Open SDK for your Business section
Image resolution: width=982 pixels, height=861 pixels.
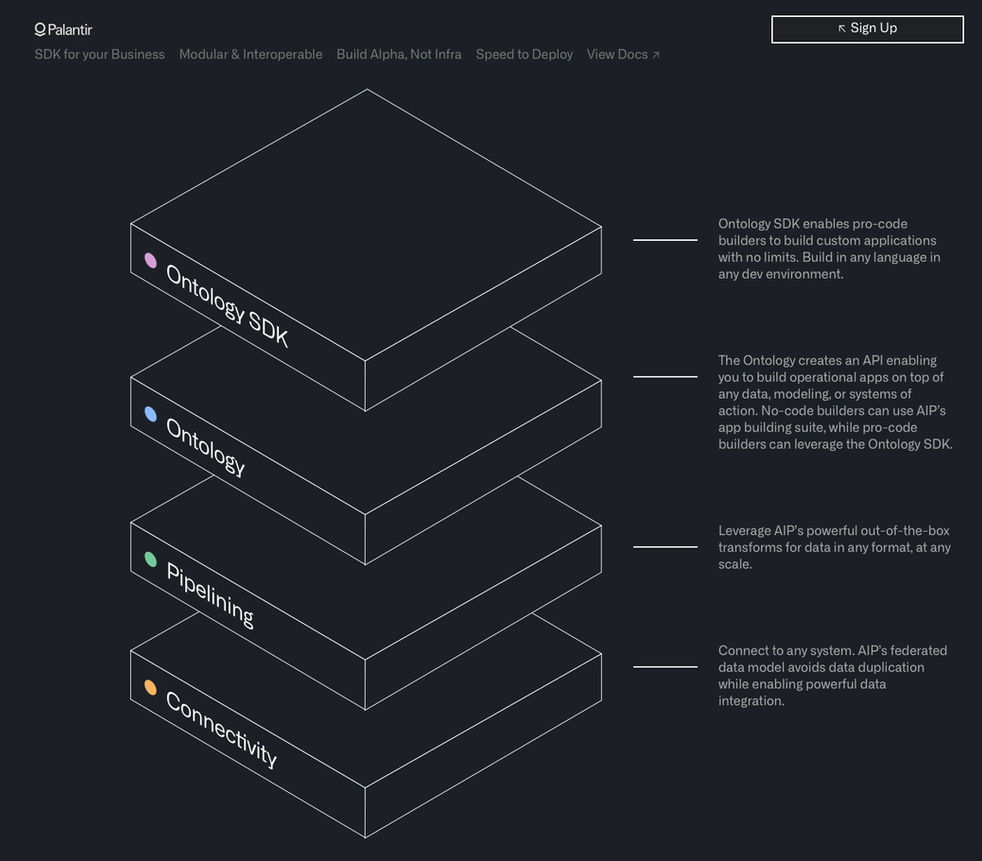coord(100,54)
